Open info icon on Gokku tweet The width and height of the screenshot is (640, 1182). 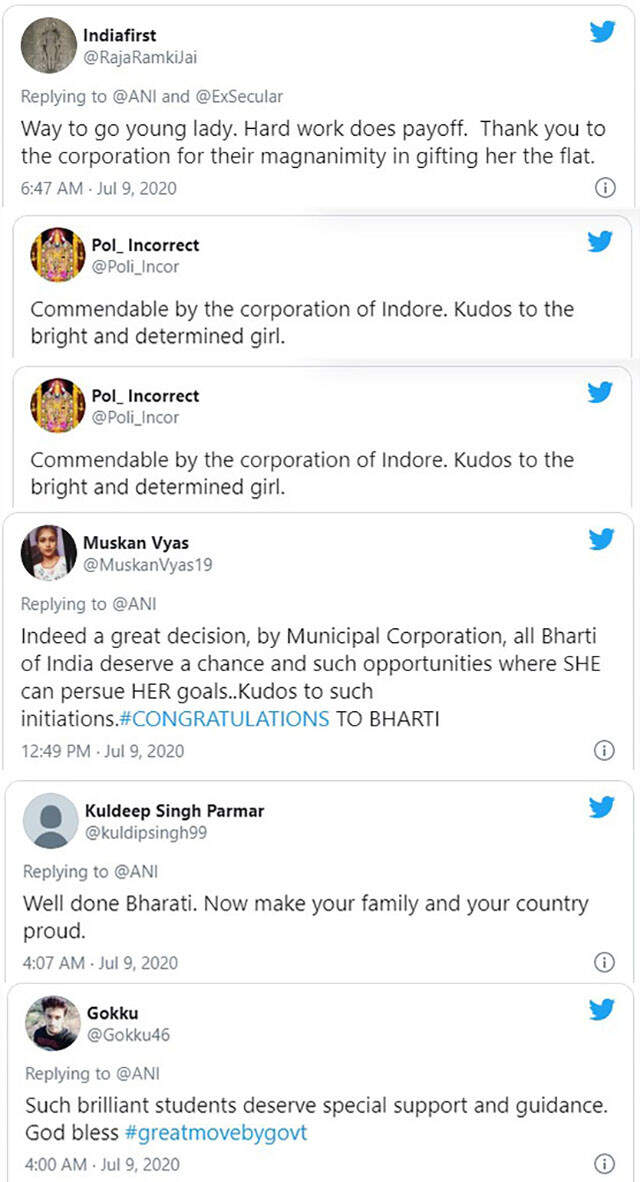click(604, 1163)
